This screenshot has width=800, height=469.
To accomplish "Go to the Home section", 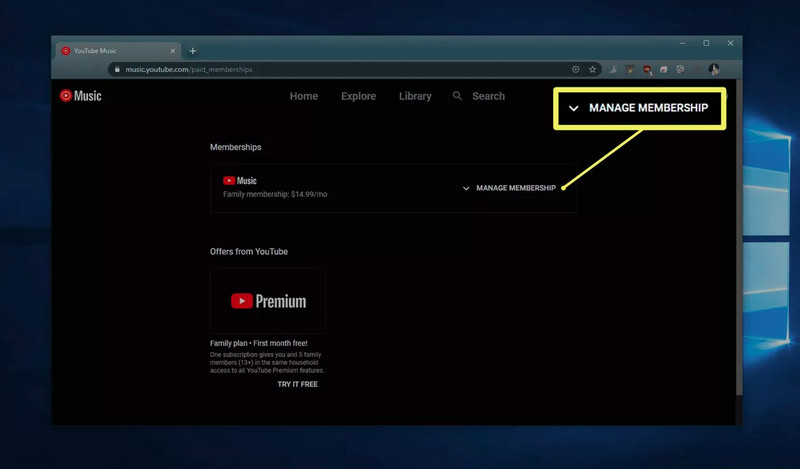I will click(304, 96).
